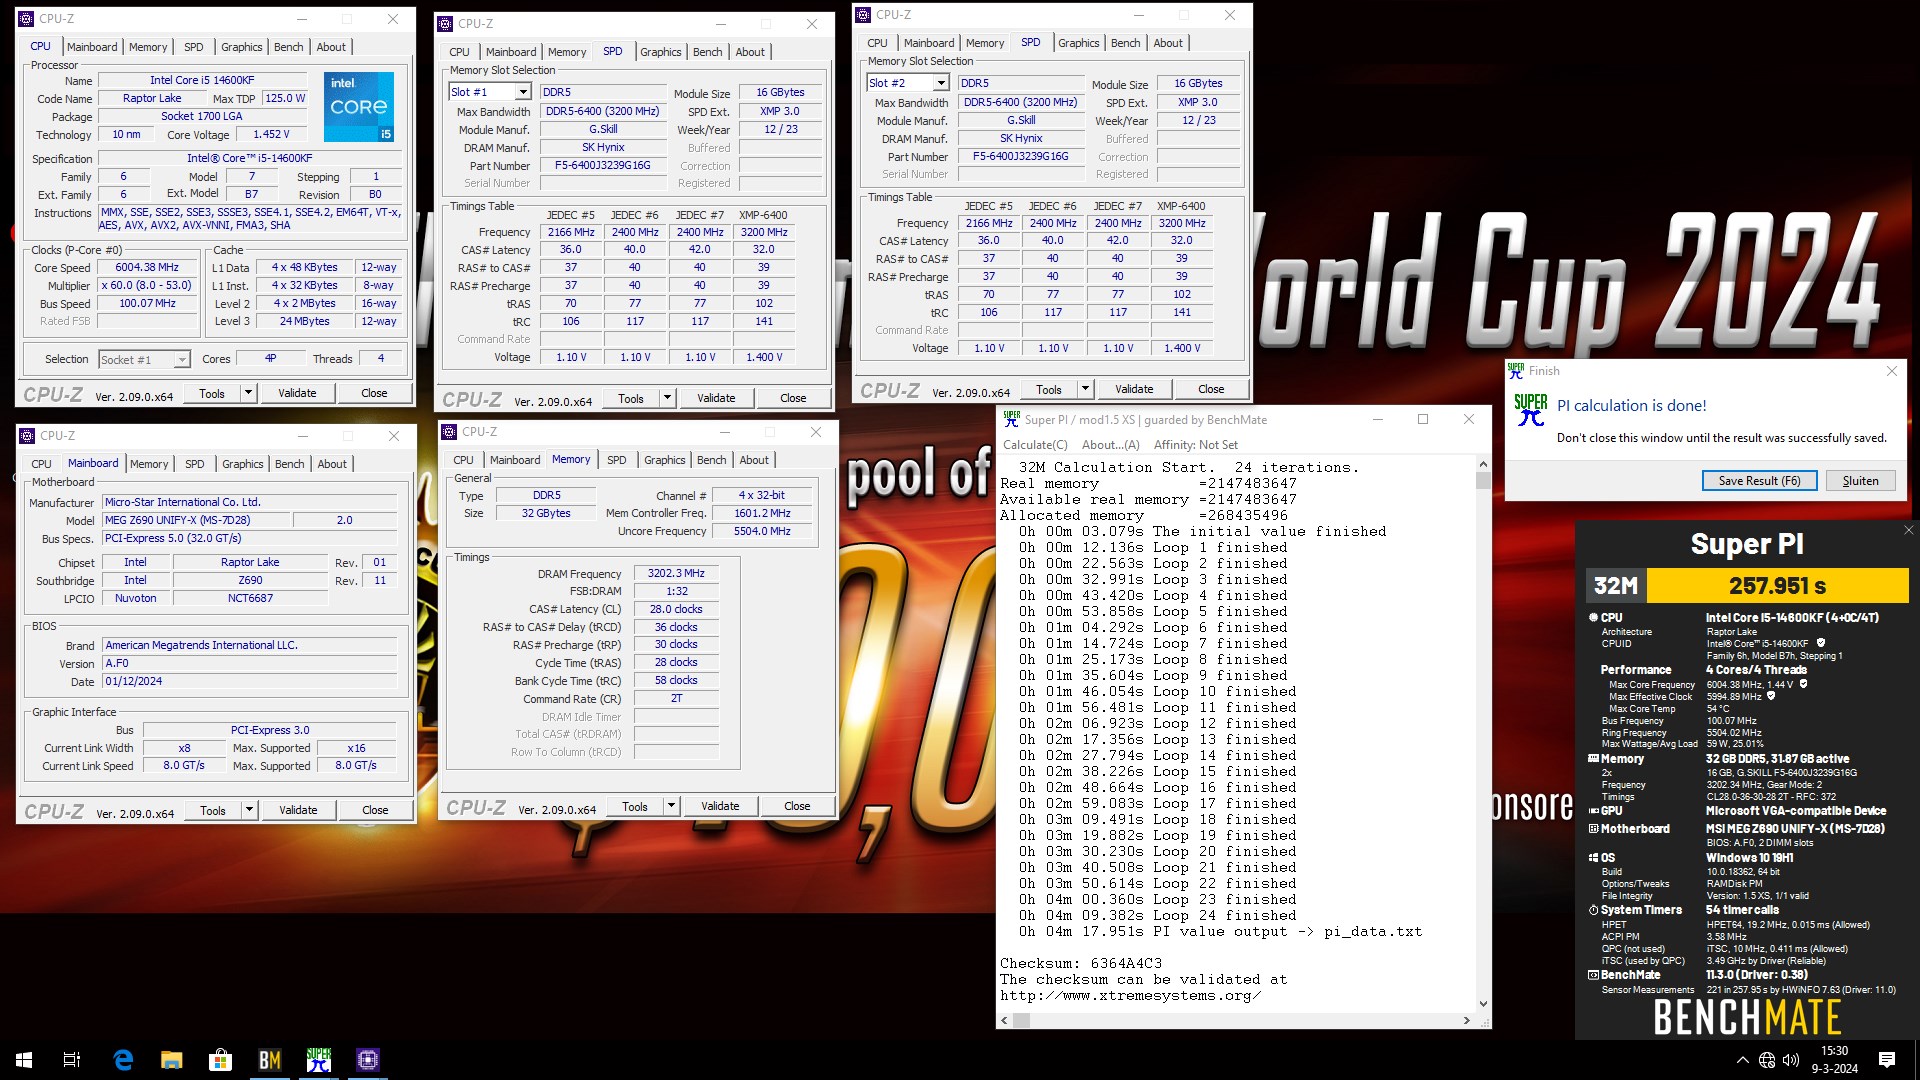
Task: Open Graphics tab in CPU-Z Slot #1 window
Action: tap(660, 52)
